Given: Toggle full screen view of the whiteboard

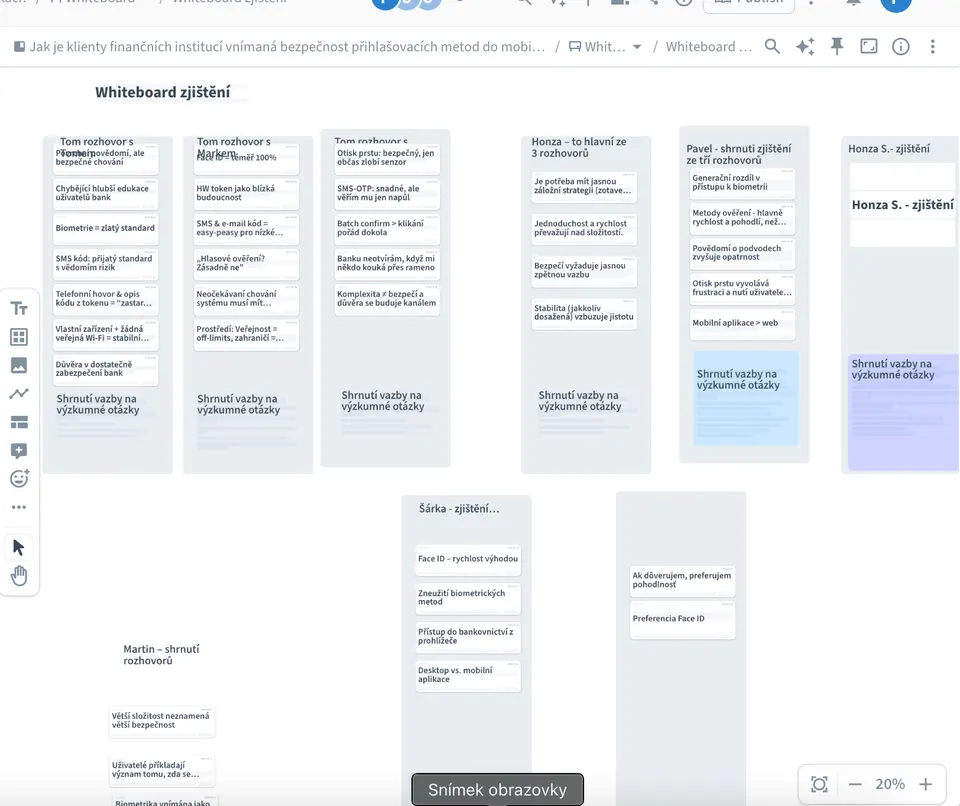Looking at the screenshot, I should (869, 47).
